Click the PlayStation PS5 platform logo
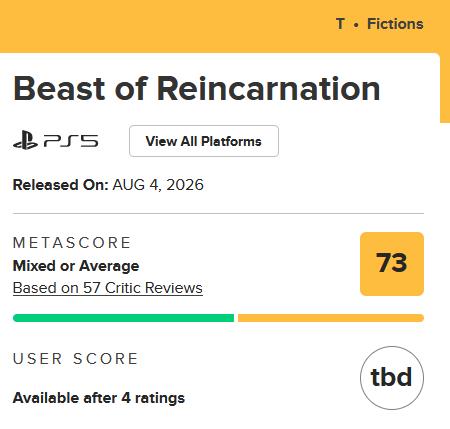 [x=56, y=140]
